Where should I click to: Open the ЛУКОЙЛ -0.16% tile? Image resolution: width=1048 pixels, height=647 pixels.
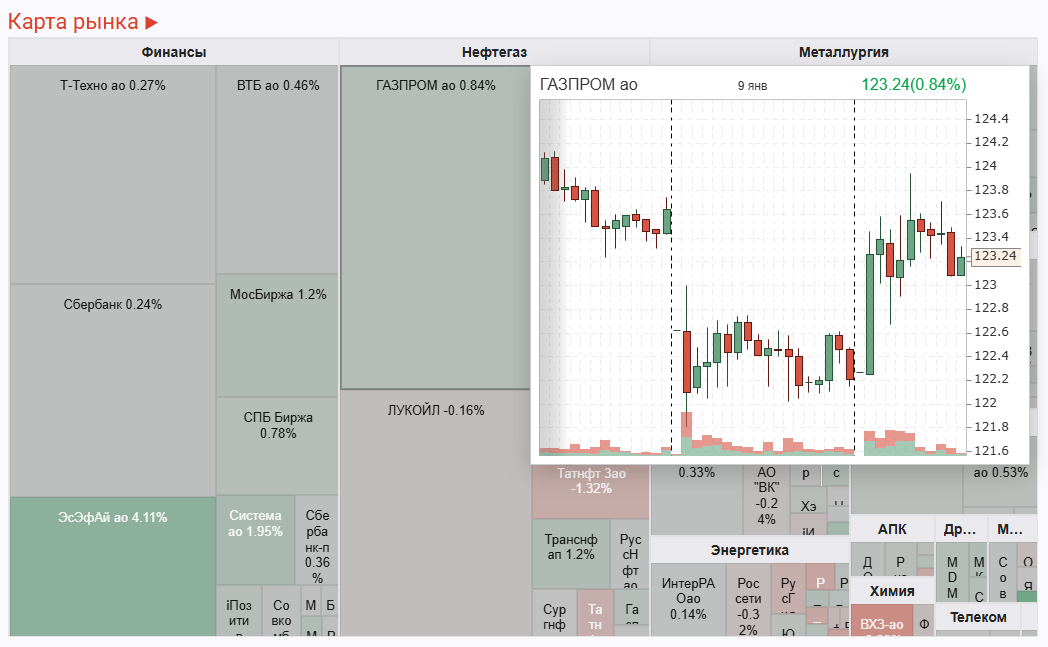(x=436, y=513)
